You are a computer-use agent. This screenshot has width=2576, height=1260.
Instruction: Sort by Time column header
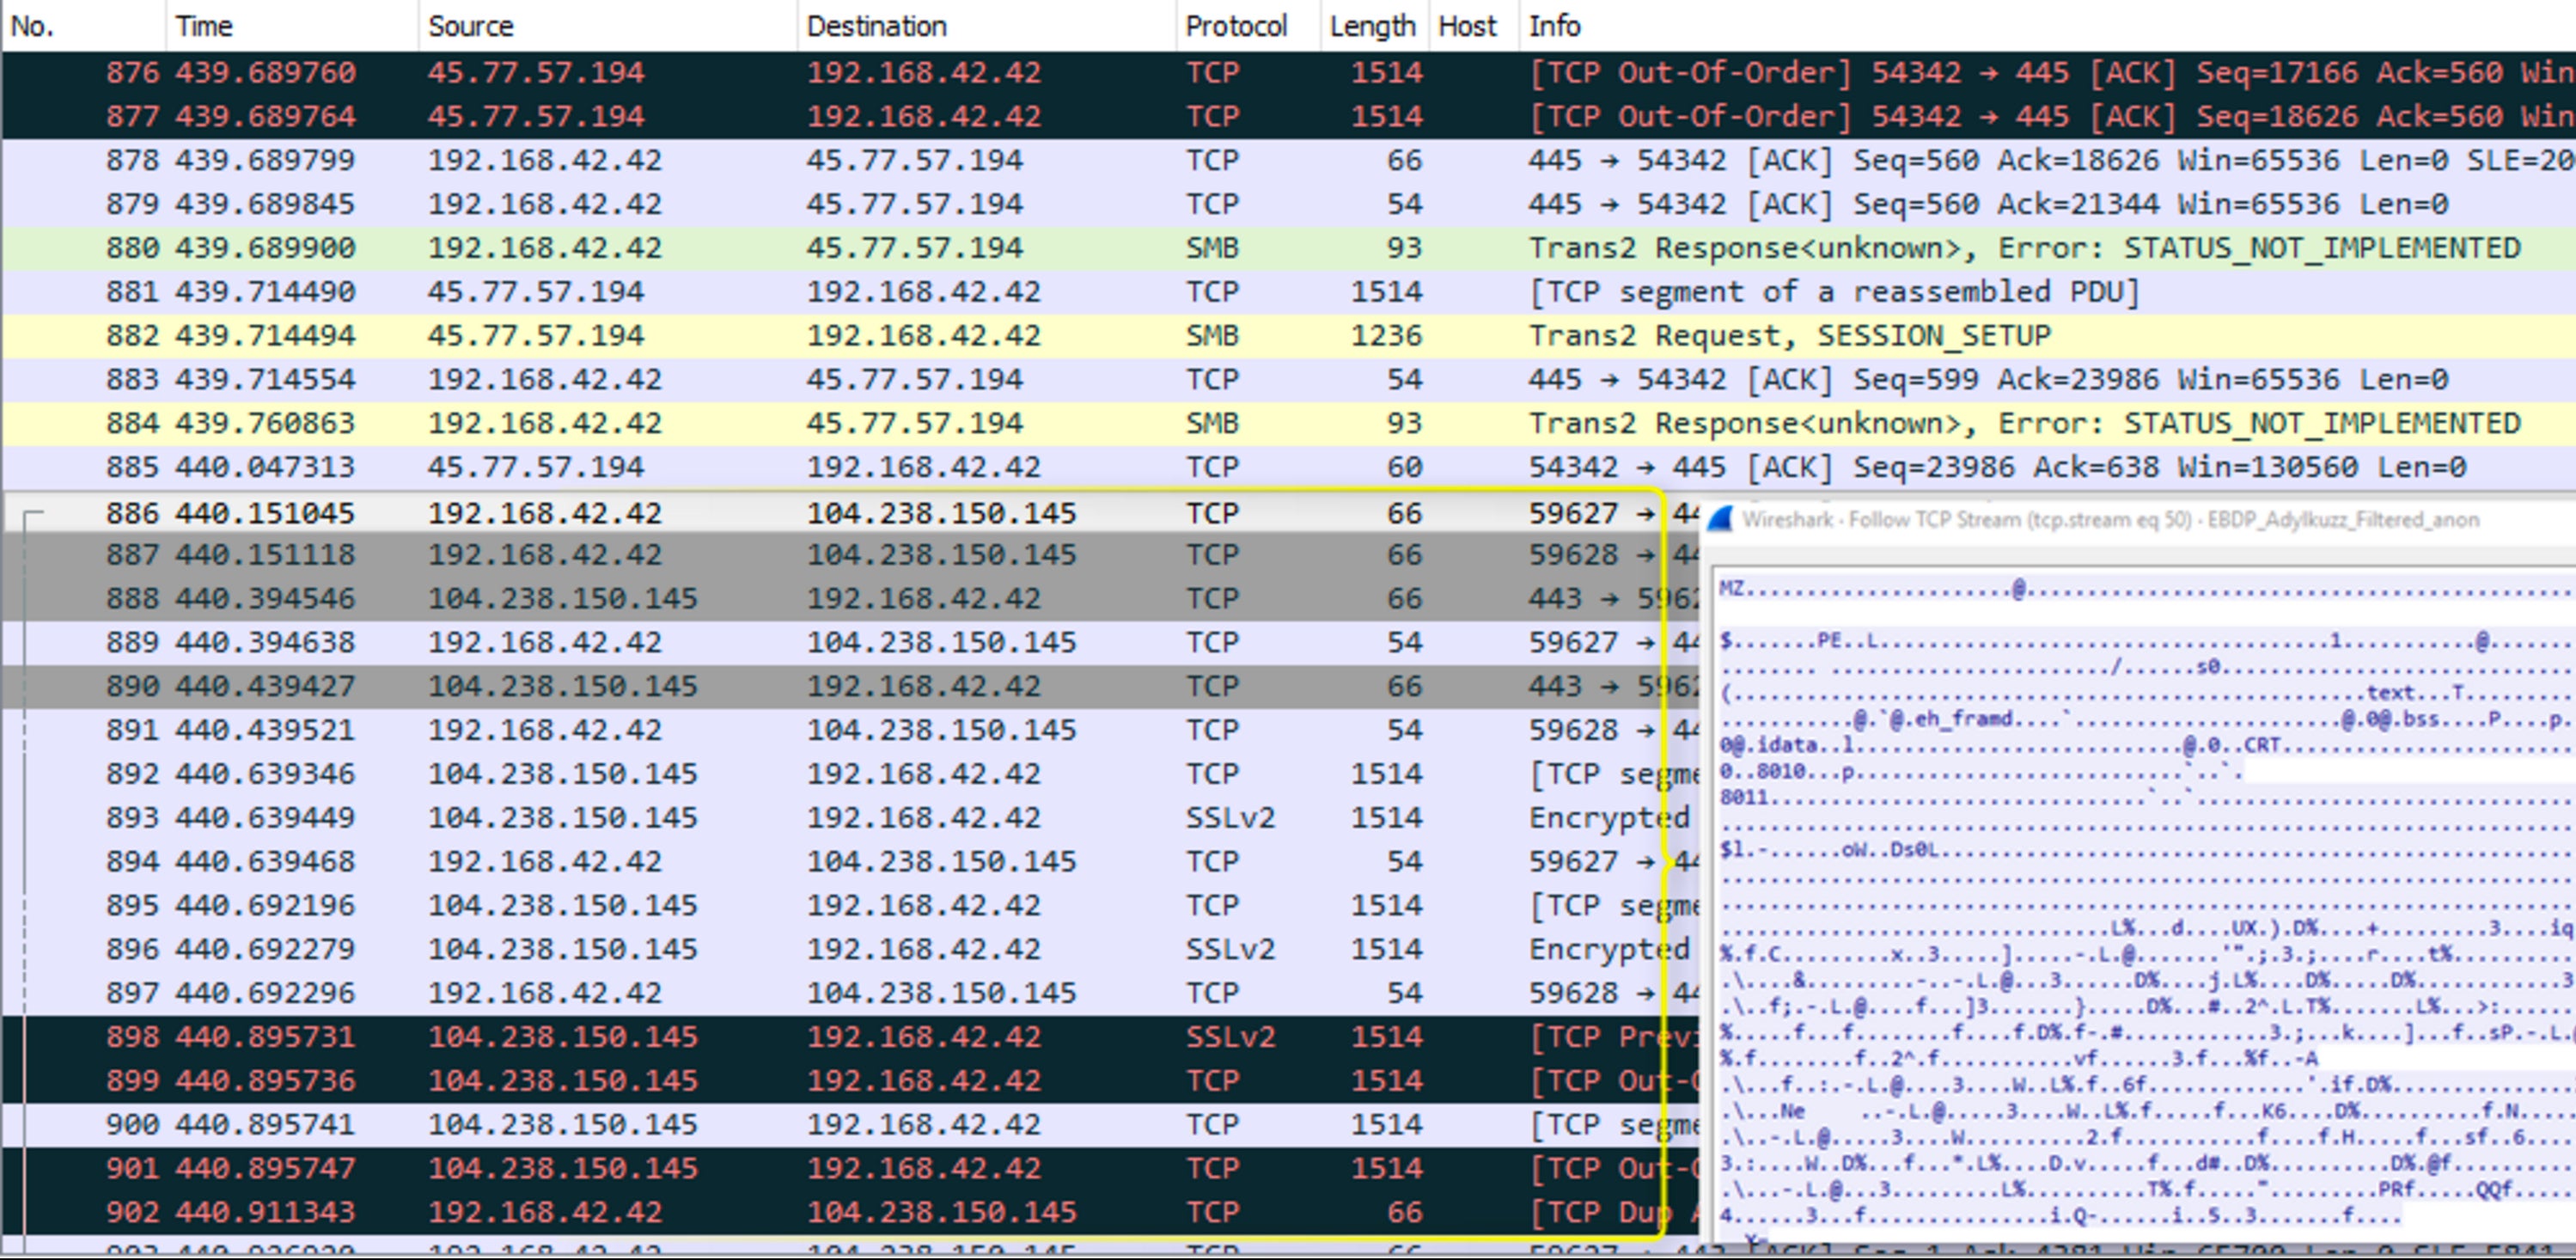coord(291,26)
